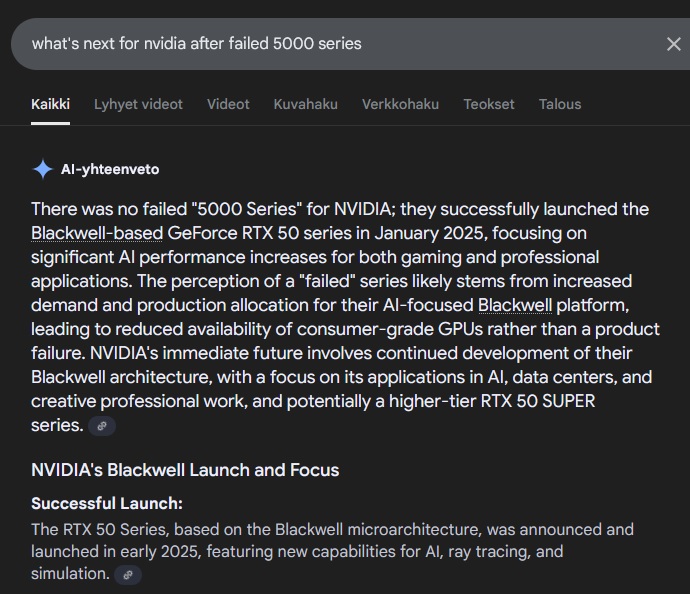Screen dimensions: 690x594
Task: Follow the underlined Blackwell-based link
Action: (97, 233)
